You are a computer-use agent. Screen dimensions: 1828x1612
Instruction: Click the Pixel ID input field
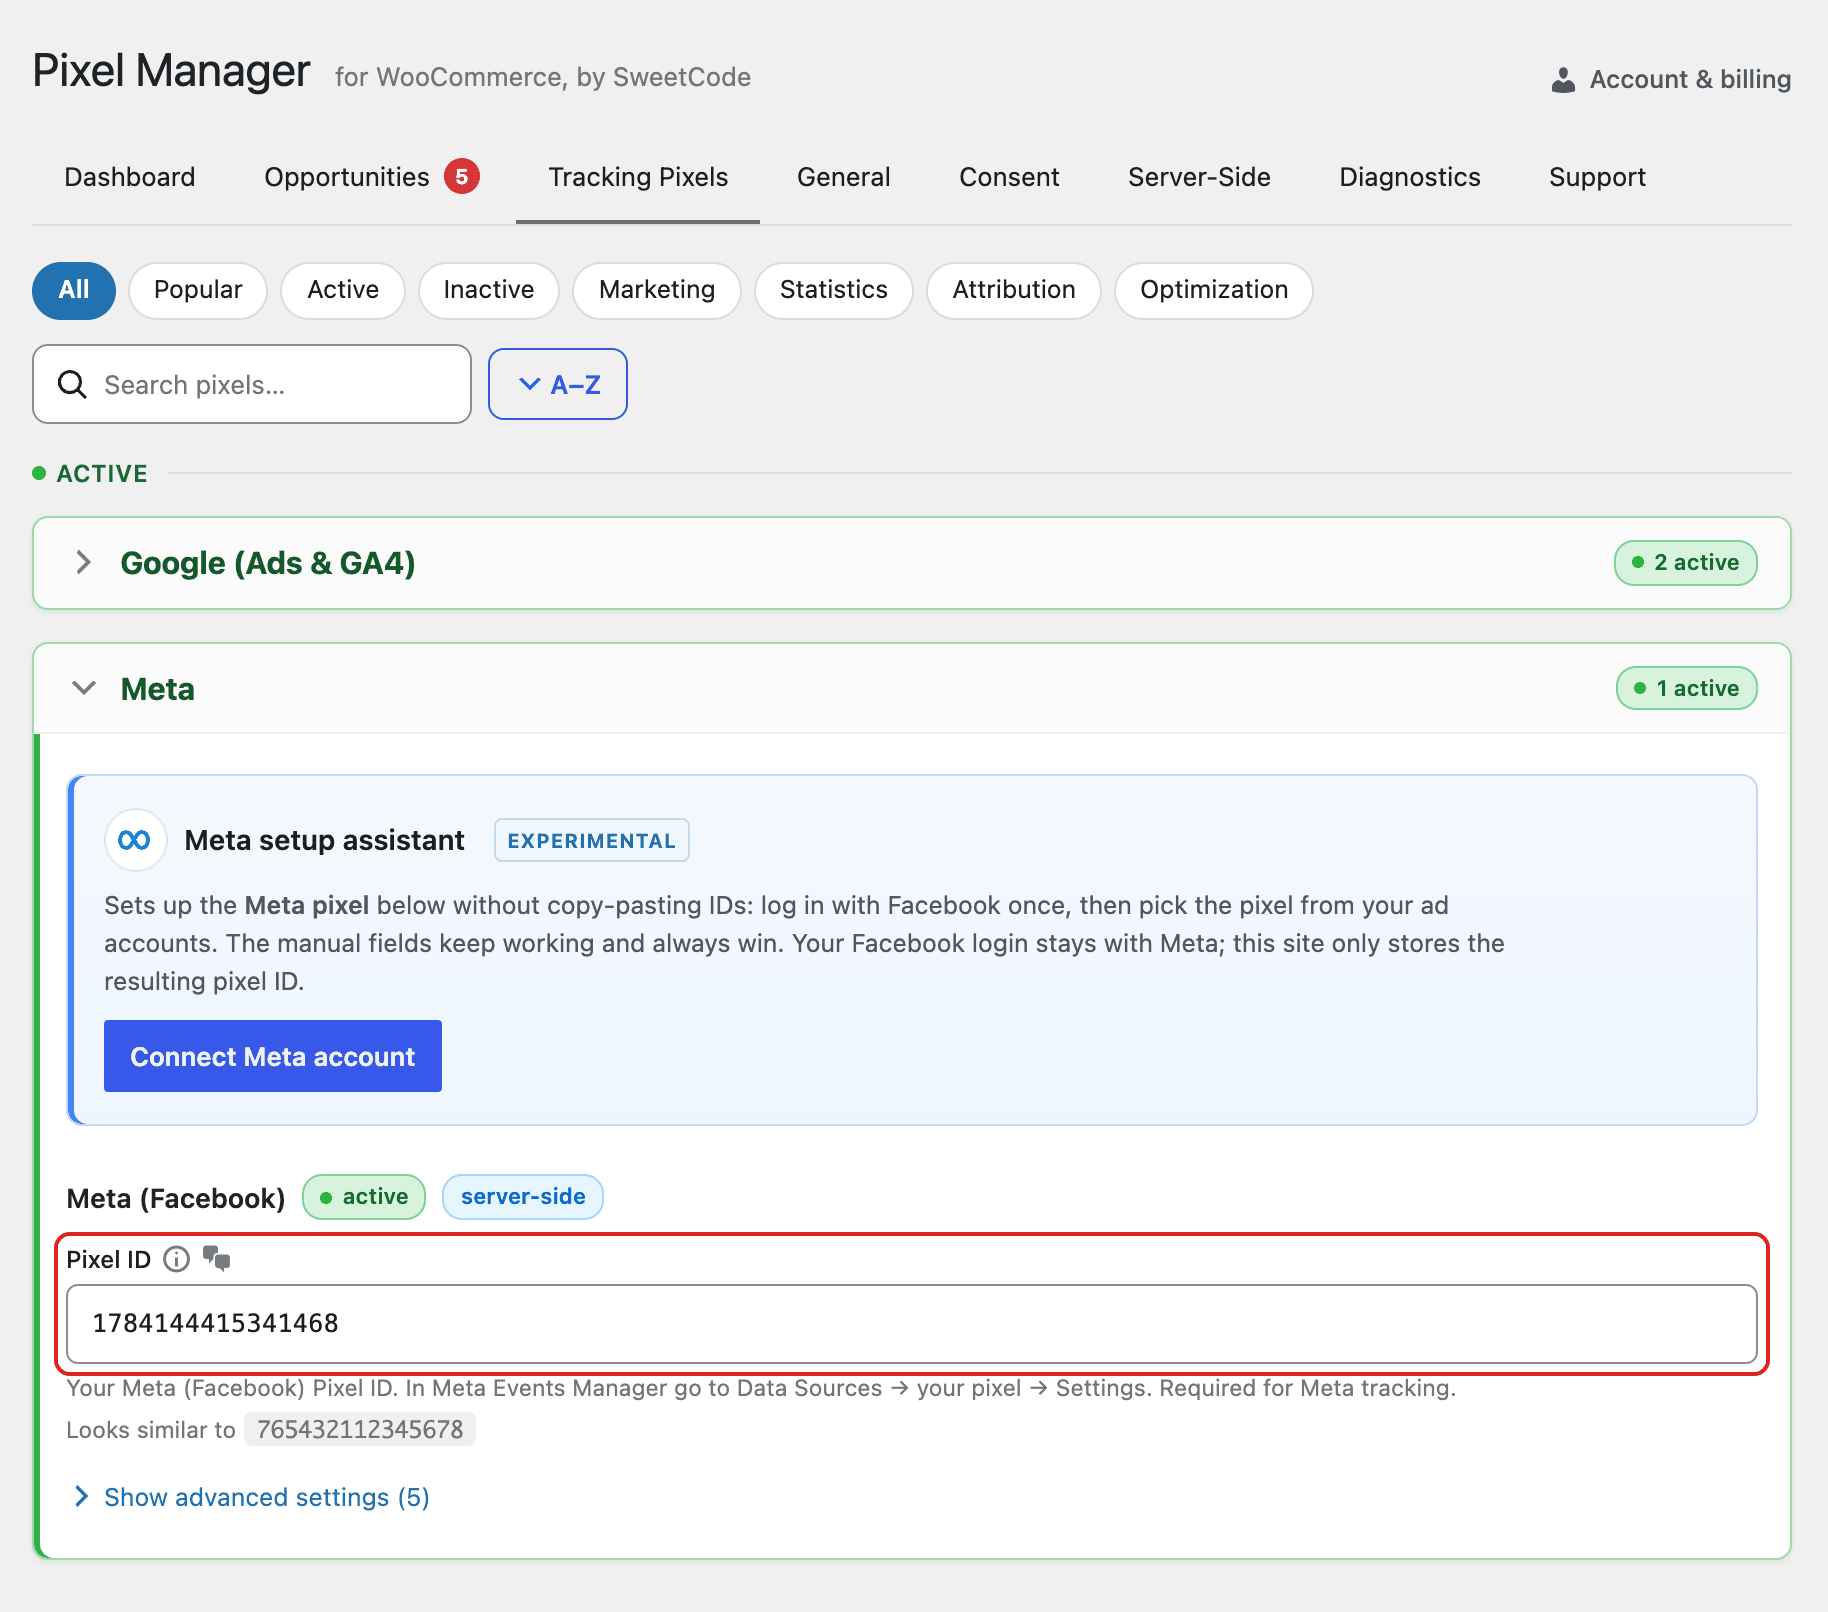point(912,1323)
